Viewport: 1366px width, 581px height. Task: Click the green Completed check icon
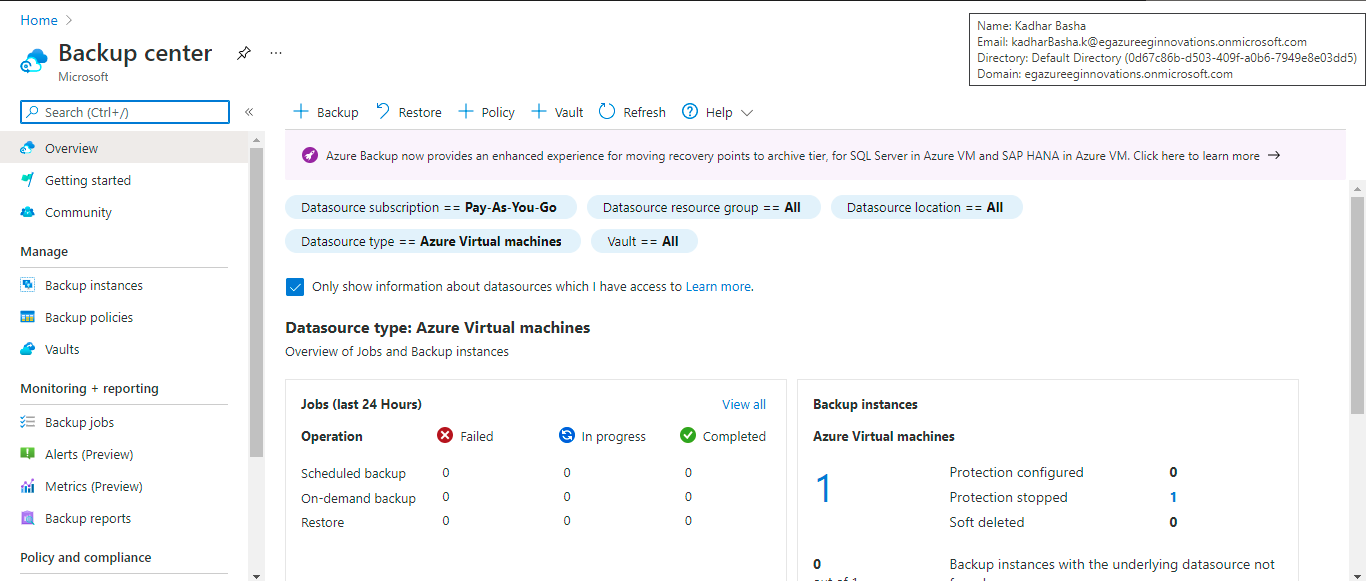point(688,435)
